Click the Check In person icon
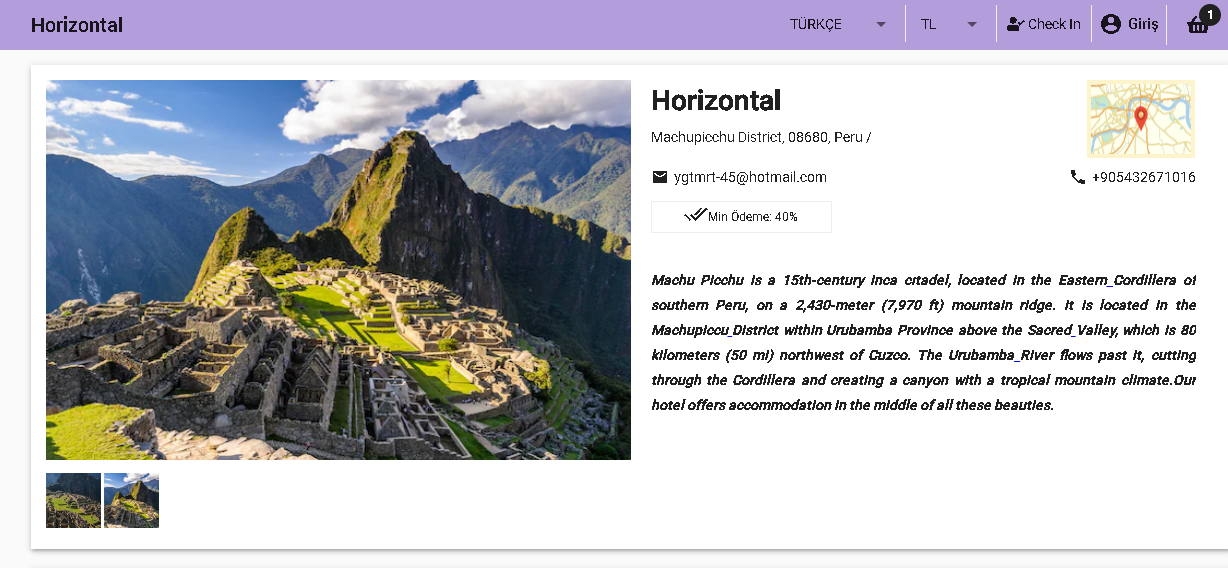The image size is (1228, 568). coord(1015,24)
